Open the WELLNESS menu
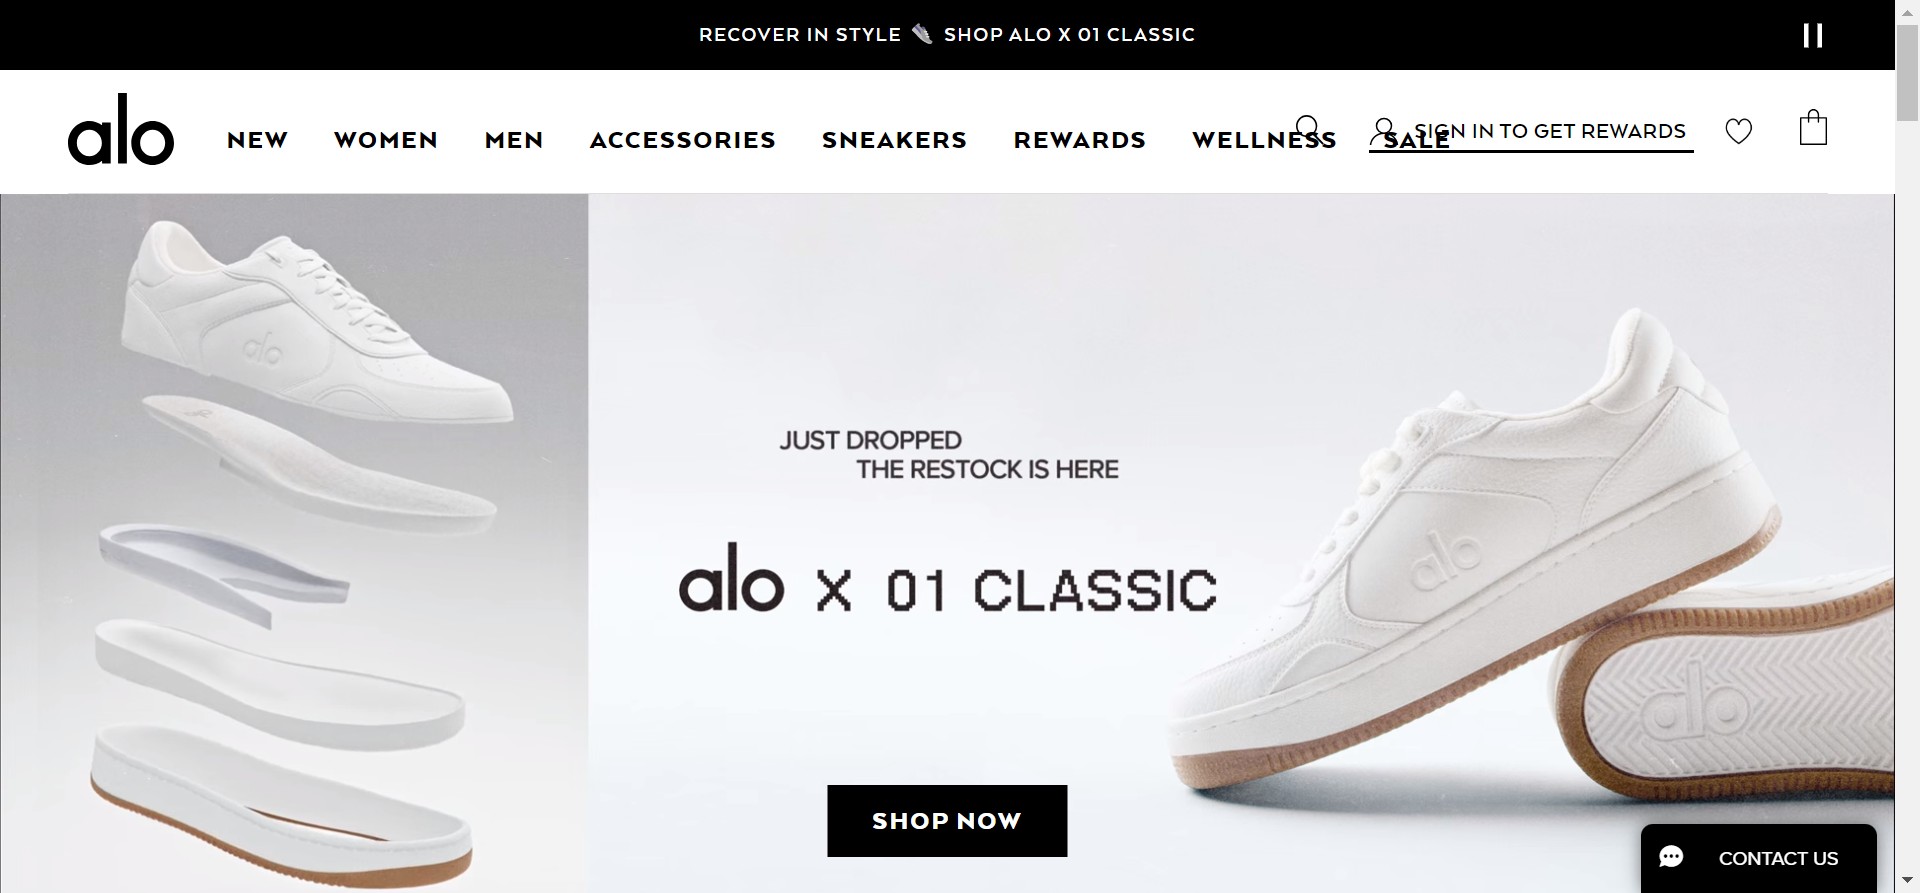This screenshot has height=893, width=1920. coord(1264,140)
